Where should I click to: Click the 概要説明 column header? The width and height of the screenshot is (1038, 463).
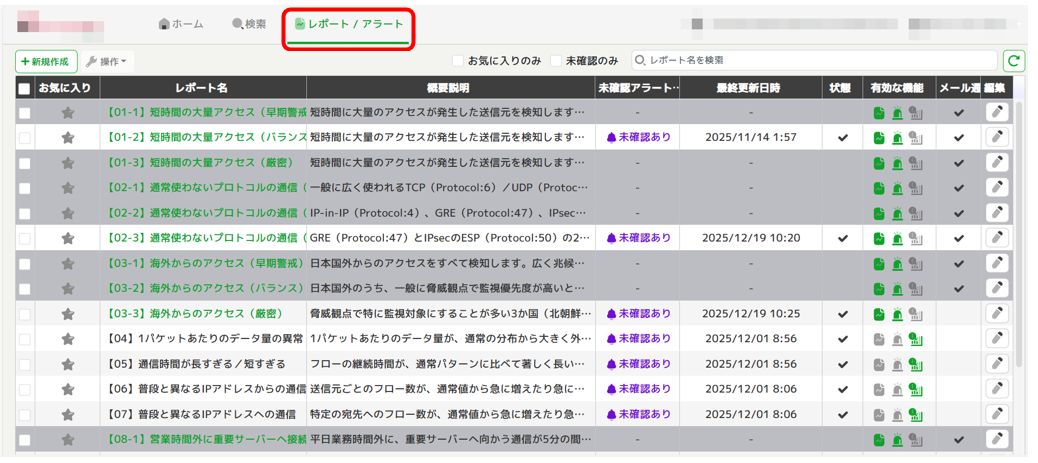450,88
